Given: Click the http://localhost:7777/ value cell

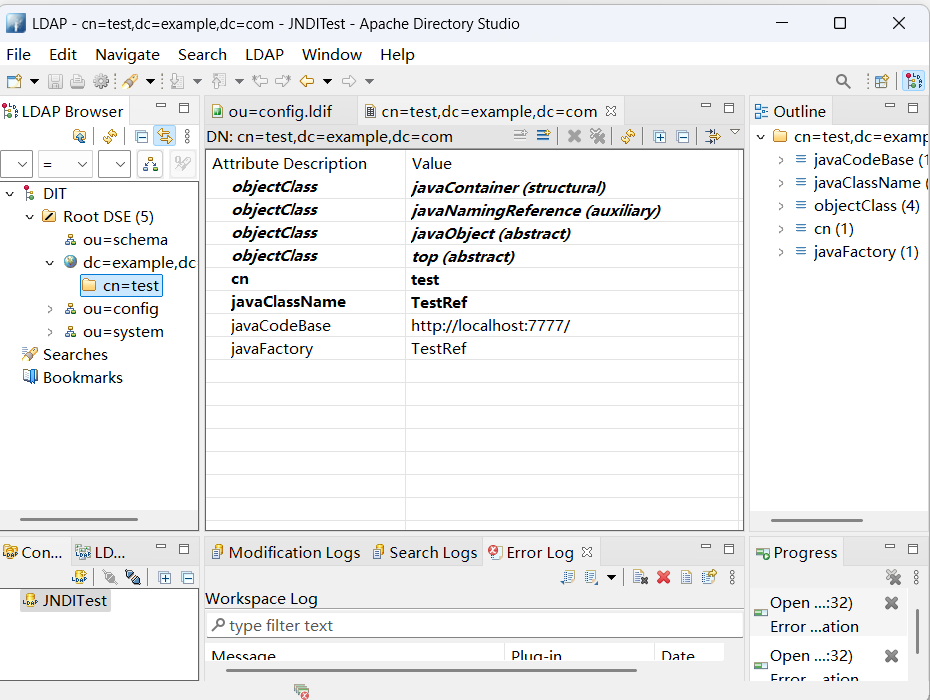Looking at the screenshot, I should click(574, 326).
